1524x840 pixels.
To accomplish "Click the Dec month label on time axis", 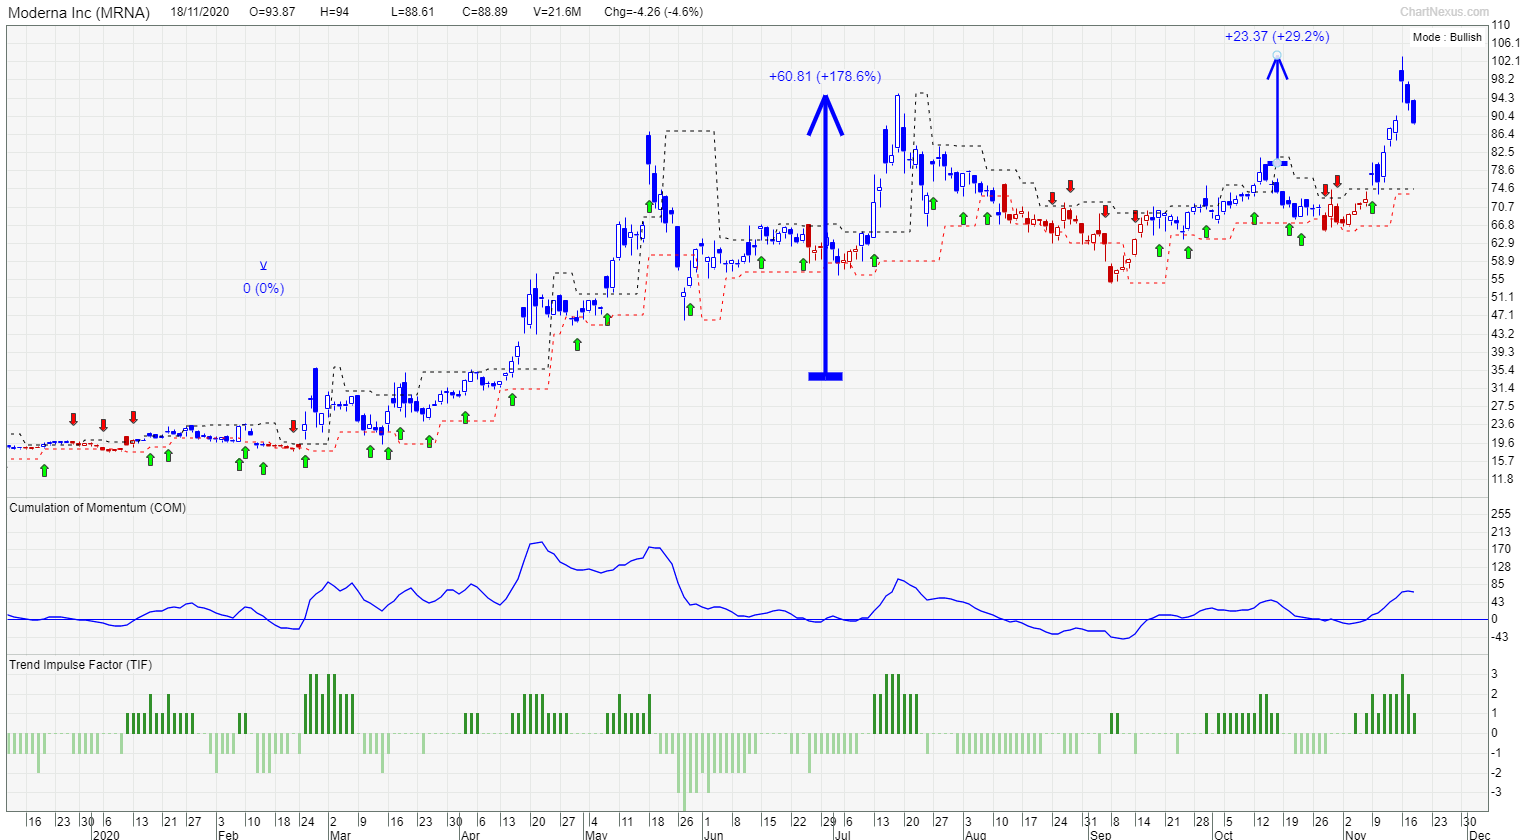I will click(x=1479, y=834).
